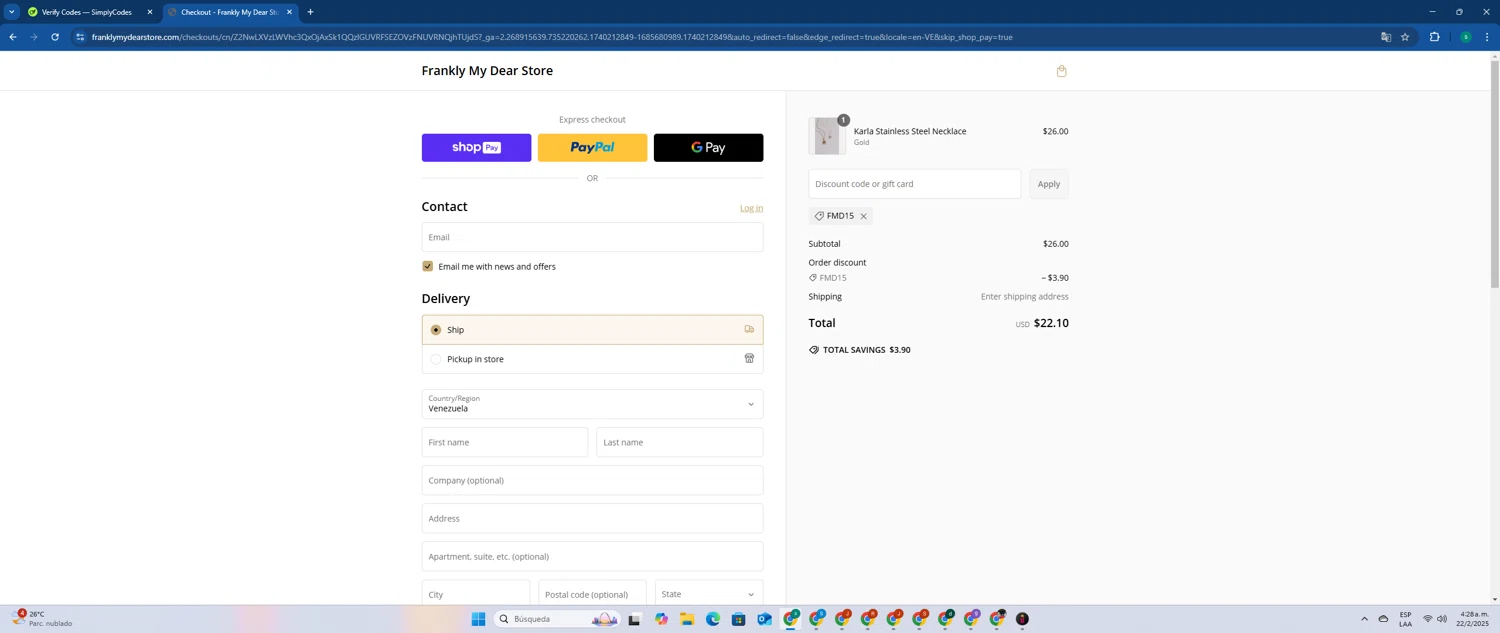Open a new browser tab
This screenshot has height=633, width=1500.
[x=310, y=12]
